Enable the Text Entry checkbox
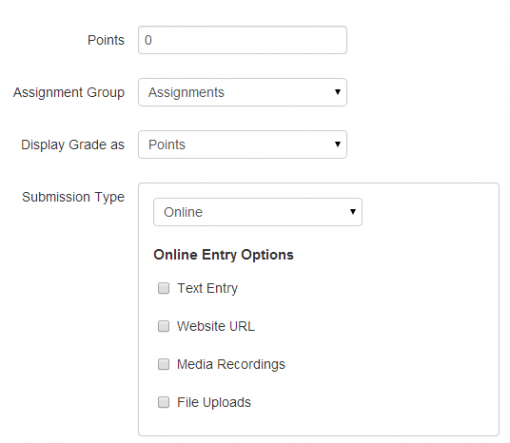Screen dimensions: 510x443 (x=163, y=288)
